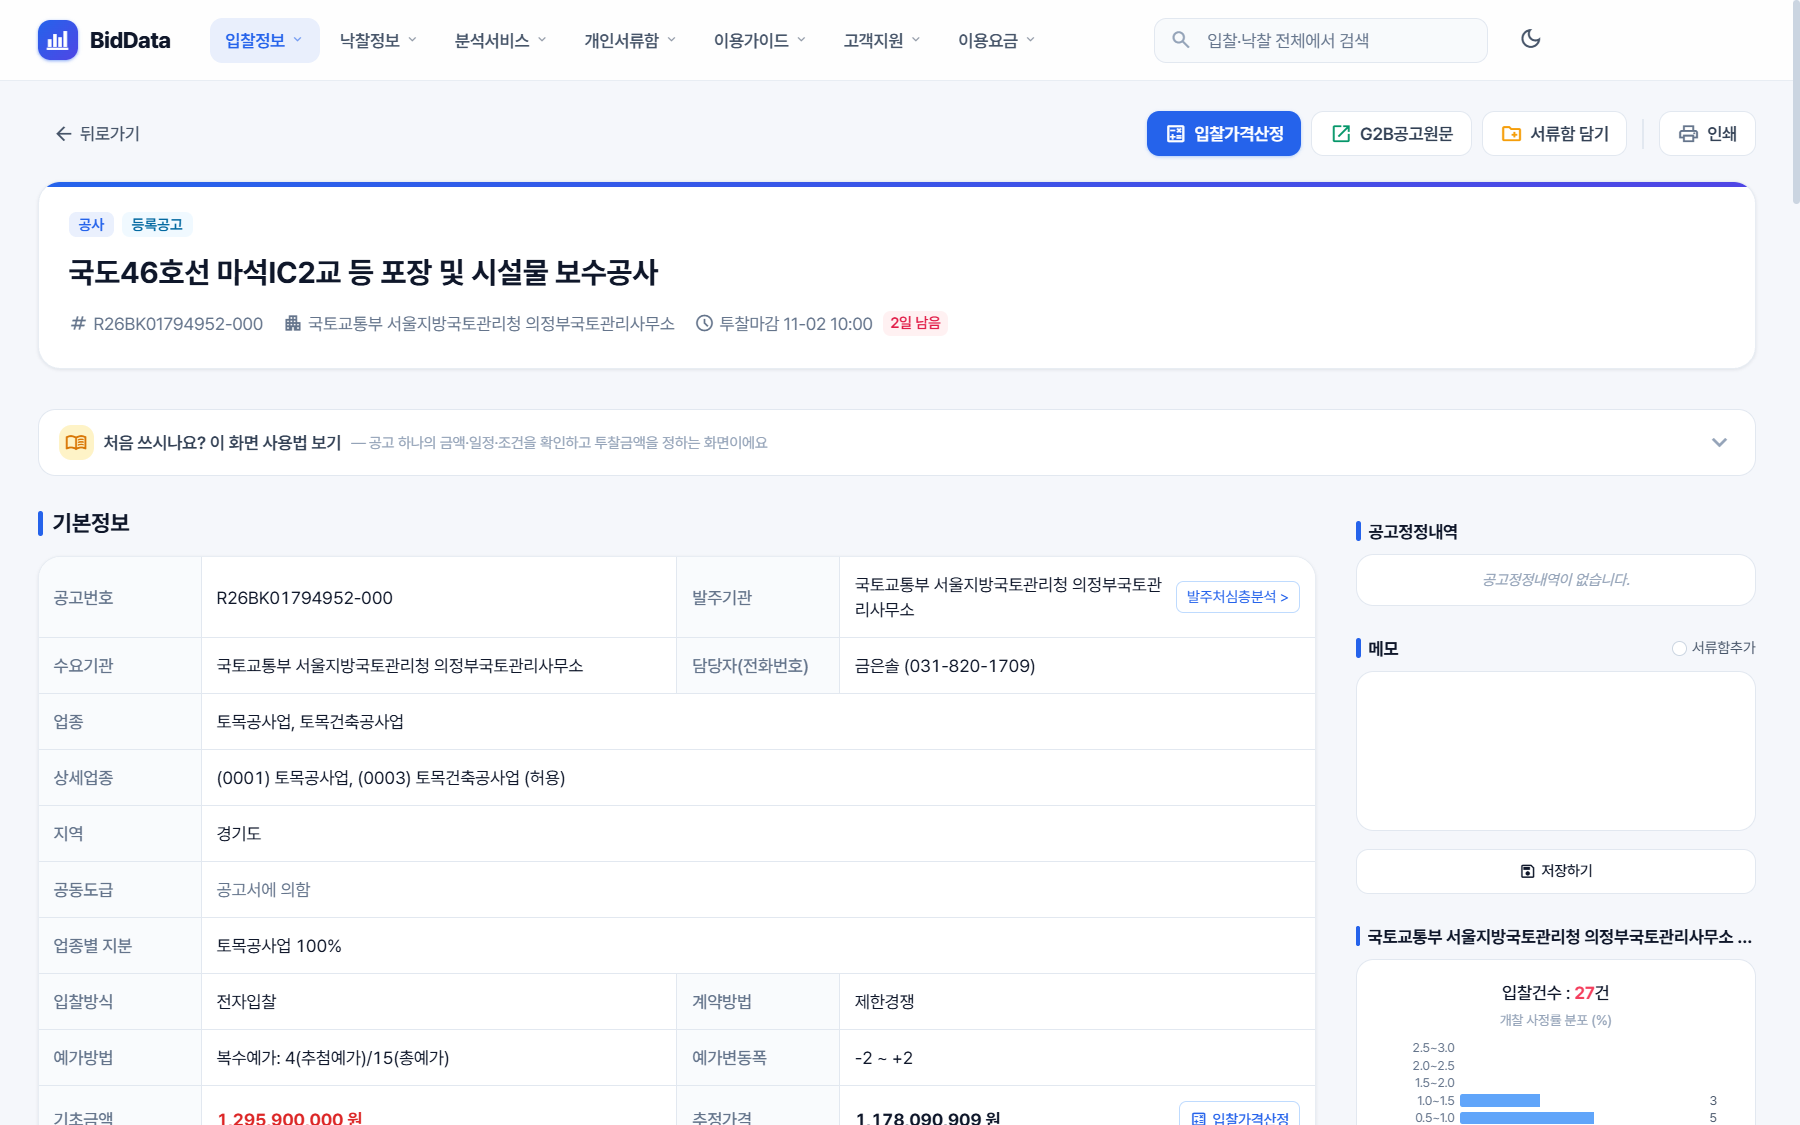Click the 1.0~1.5 blue histogram bar
Image resolution: width=1800 pixels, height=1125 pixels.
click(1499, 1100)
